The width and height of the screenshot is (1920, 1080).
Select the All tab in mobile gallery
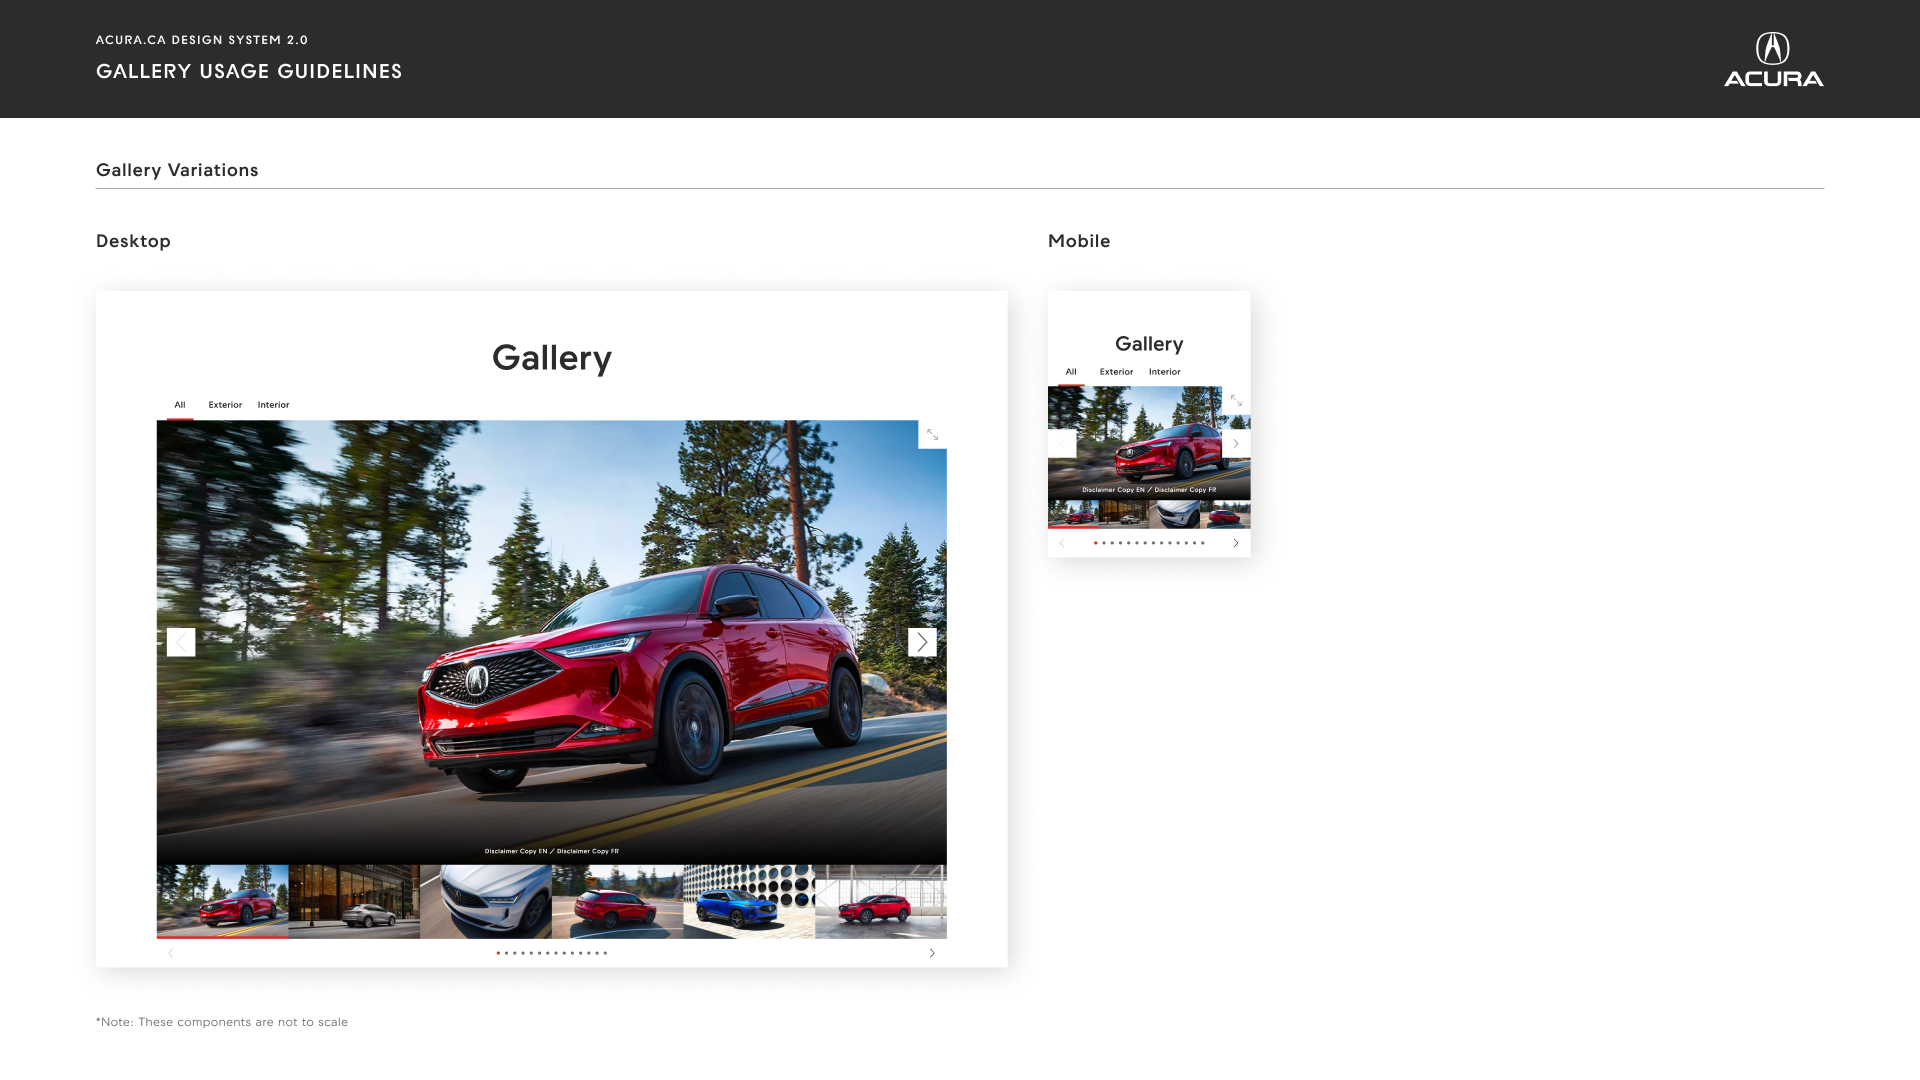1071,372
